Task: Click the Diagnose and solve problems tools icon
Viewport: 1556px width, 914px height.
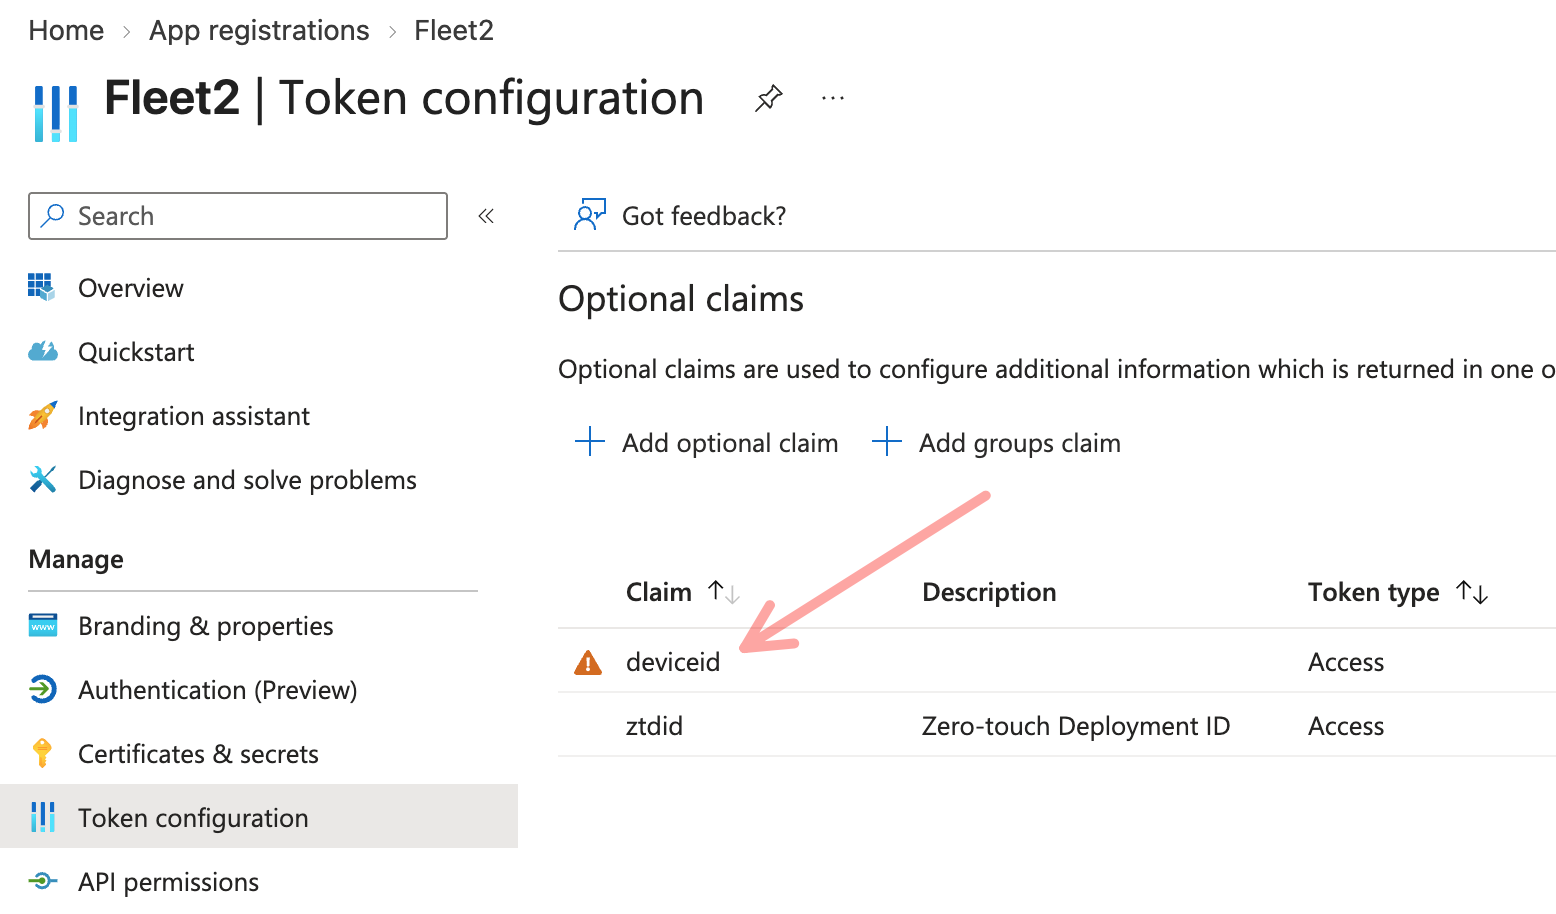Action: point(42,479)
